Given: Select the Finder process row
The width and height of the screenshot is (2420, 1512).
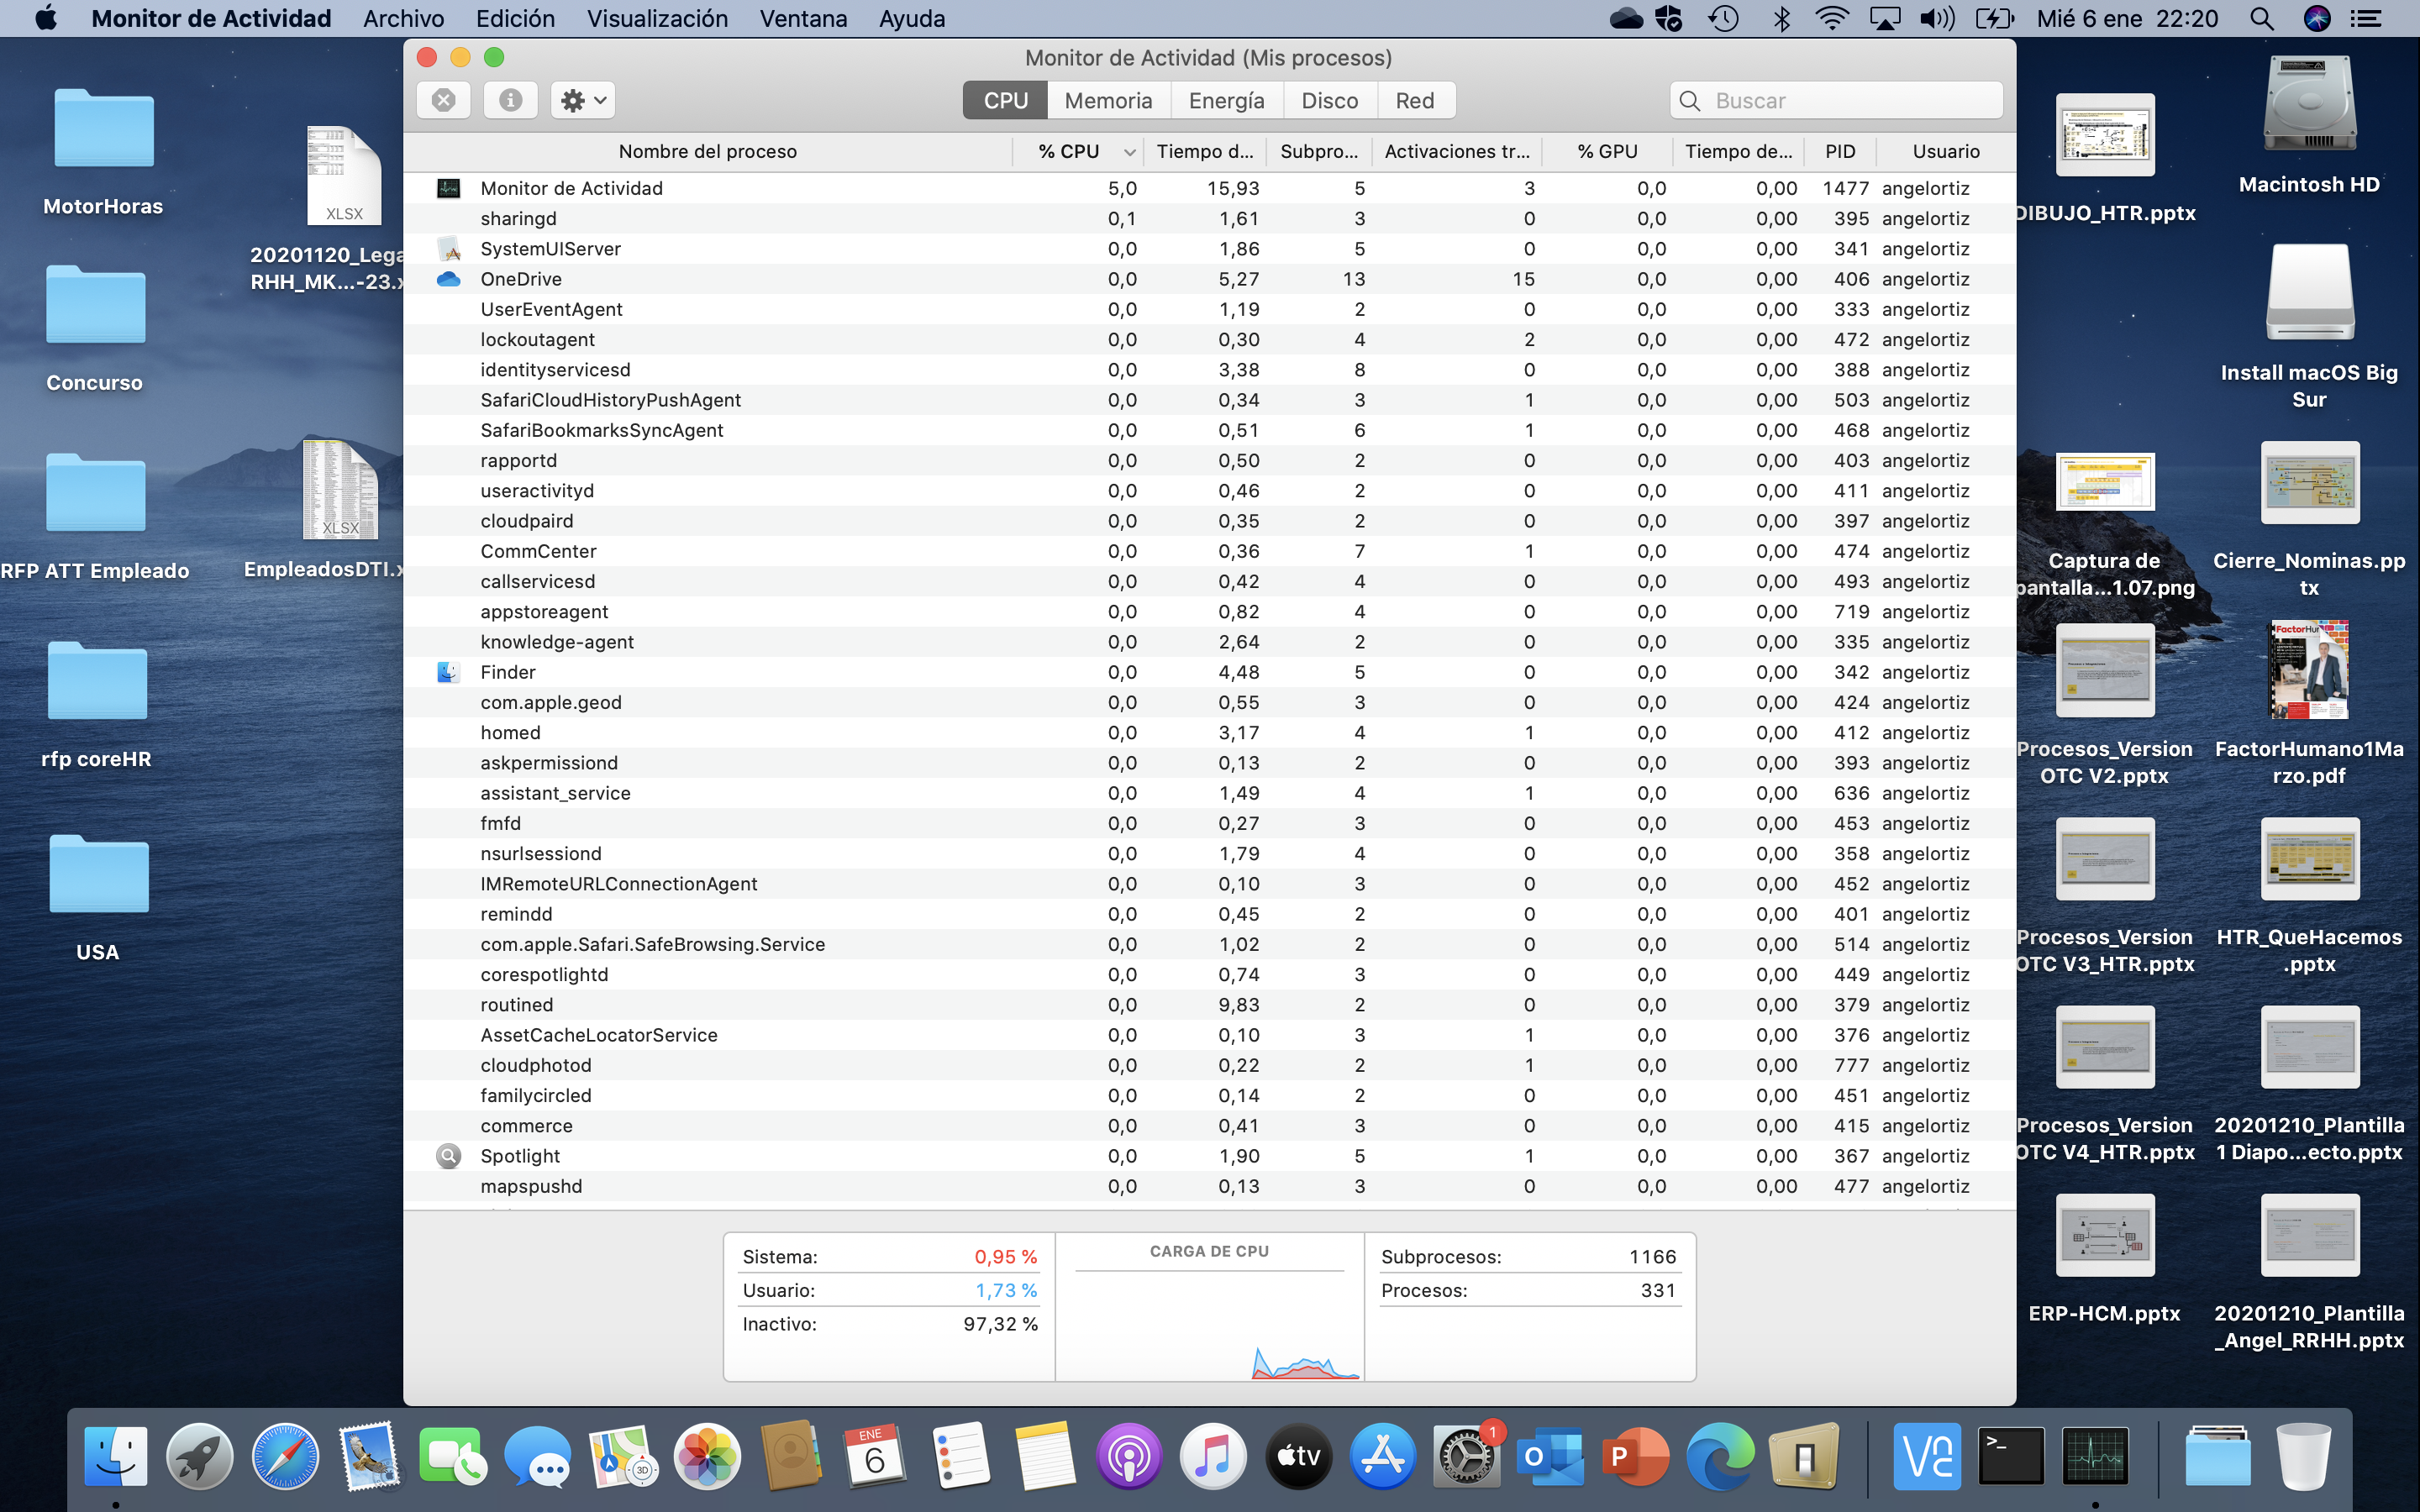Looking at the screenshot, I should [508, 672].
